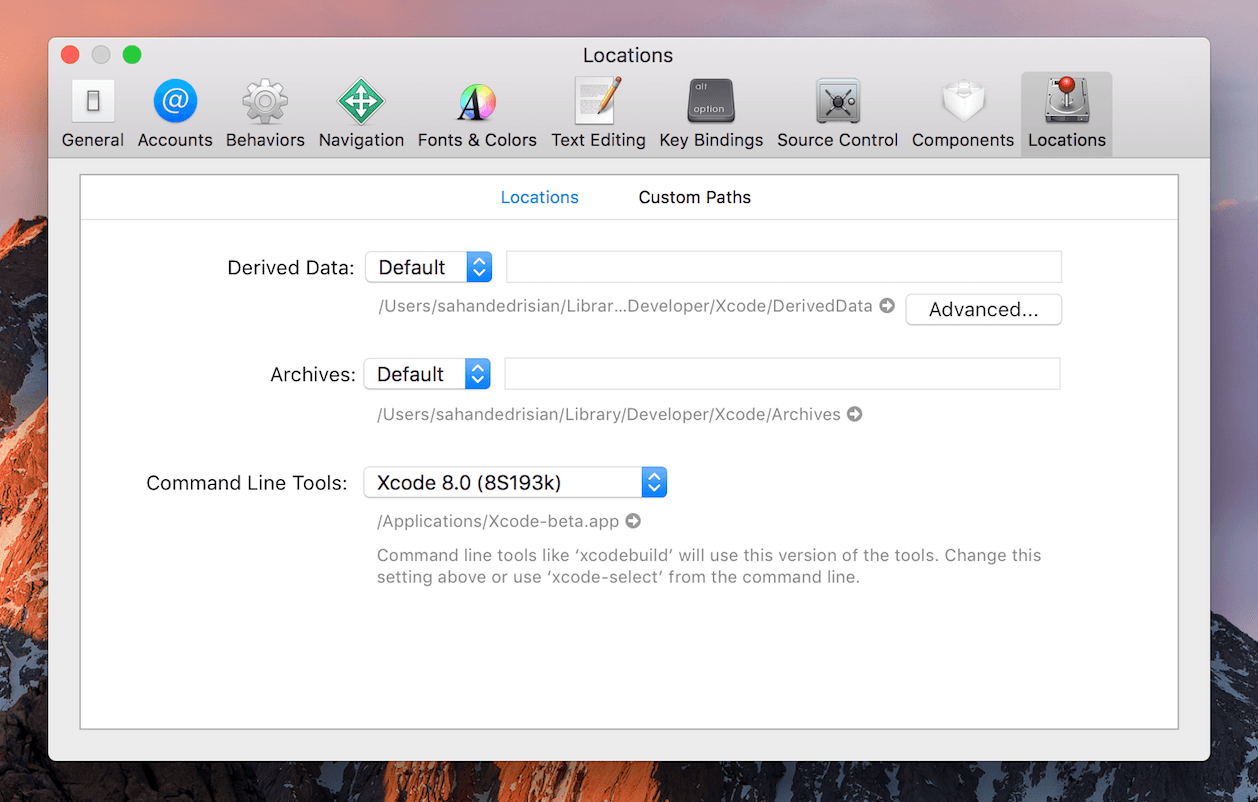This screenshot has width=1258, height=802.
Task: Open the Source Control preferences pane
Action: 837,110
